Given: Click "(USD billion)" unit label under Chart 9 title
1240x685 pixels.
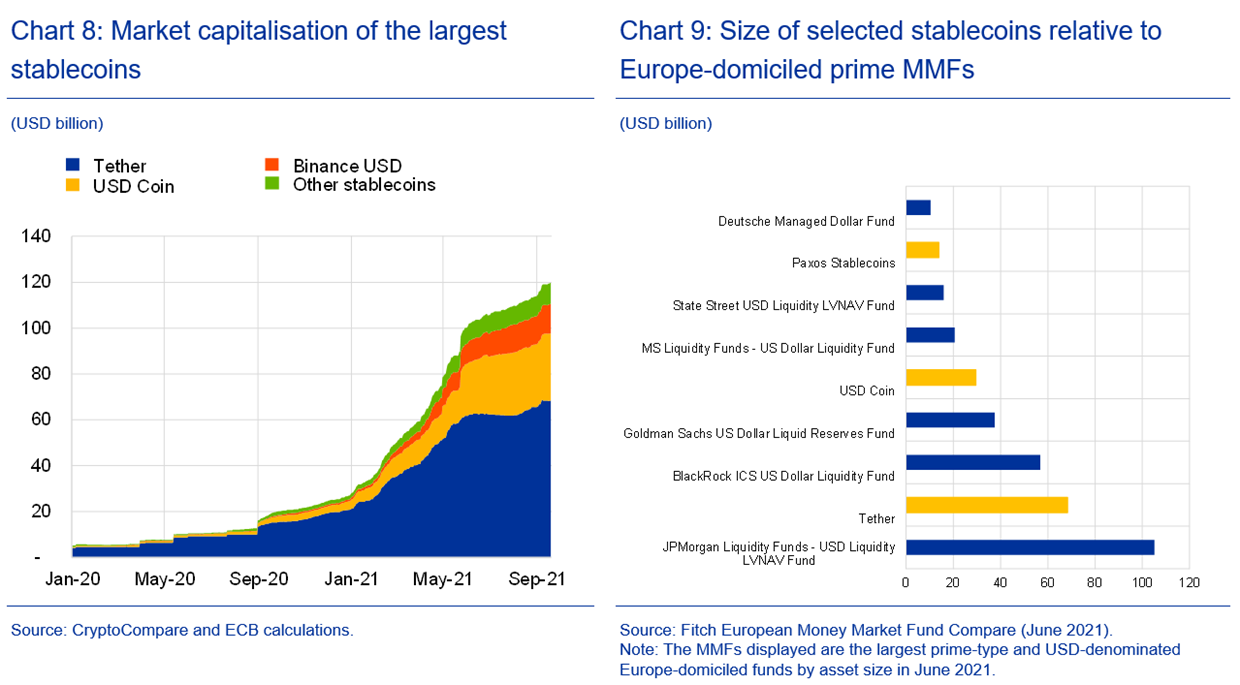Looking at the screenshot, I should pyautogui.click(x=666, y=124).
